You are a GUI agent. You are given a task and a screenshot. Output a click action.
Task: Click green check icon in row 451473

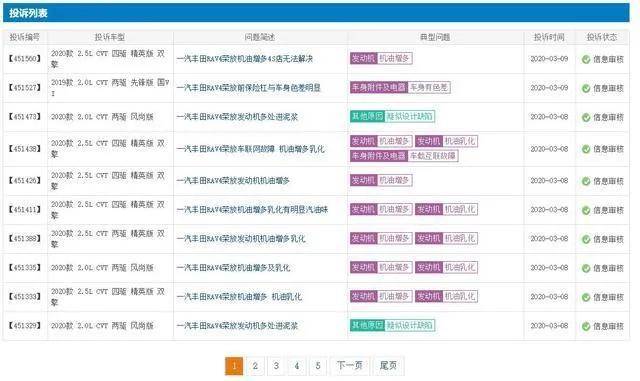586,117
